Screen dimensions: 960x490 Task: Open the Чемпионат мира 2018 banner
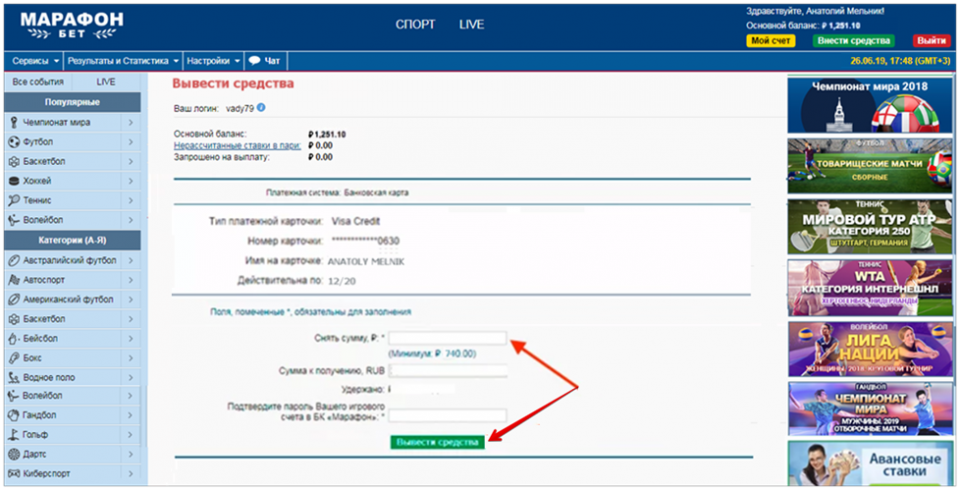(869, 104)
